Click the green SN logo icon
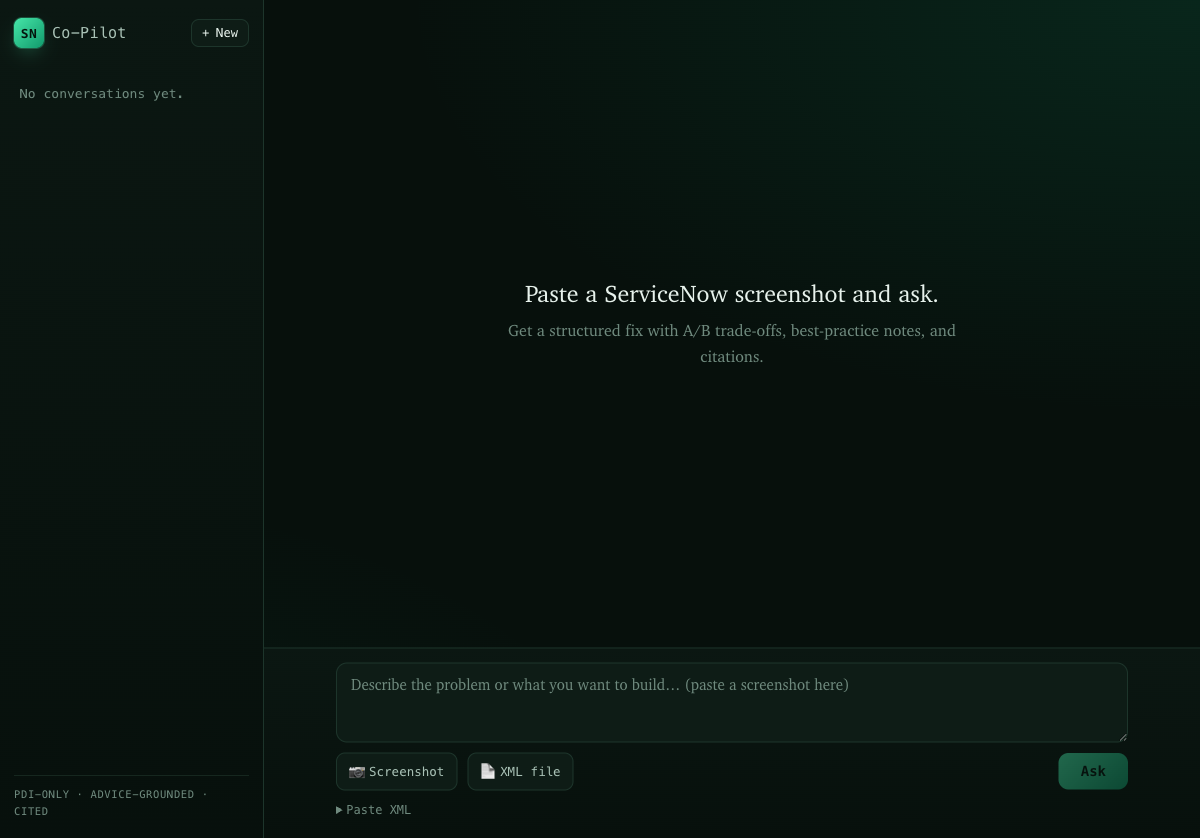Screen dimensions: 1200x838 (x=29, y=33)
